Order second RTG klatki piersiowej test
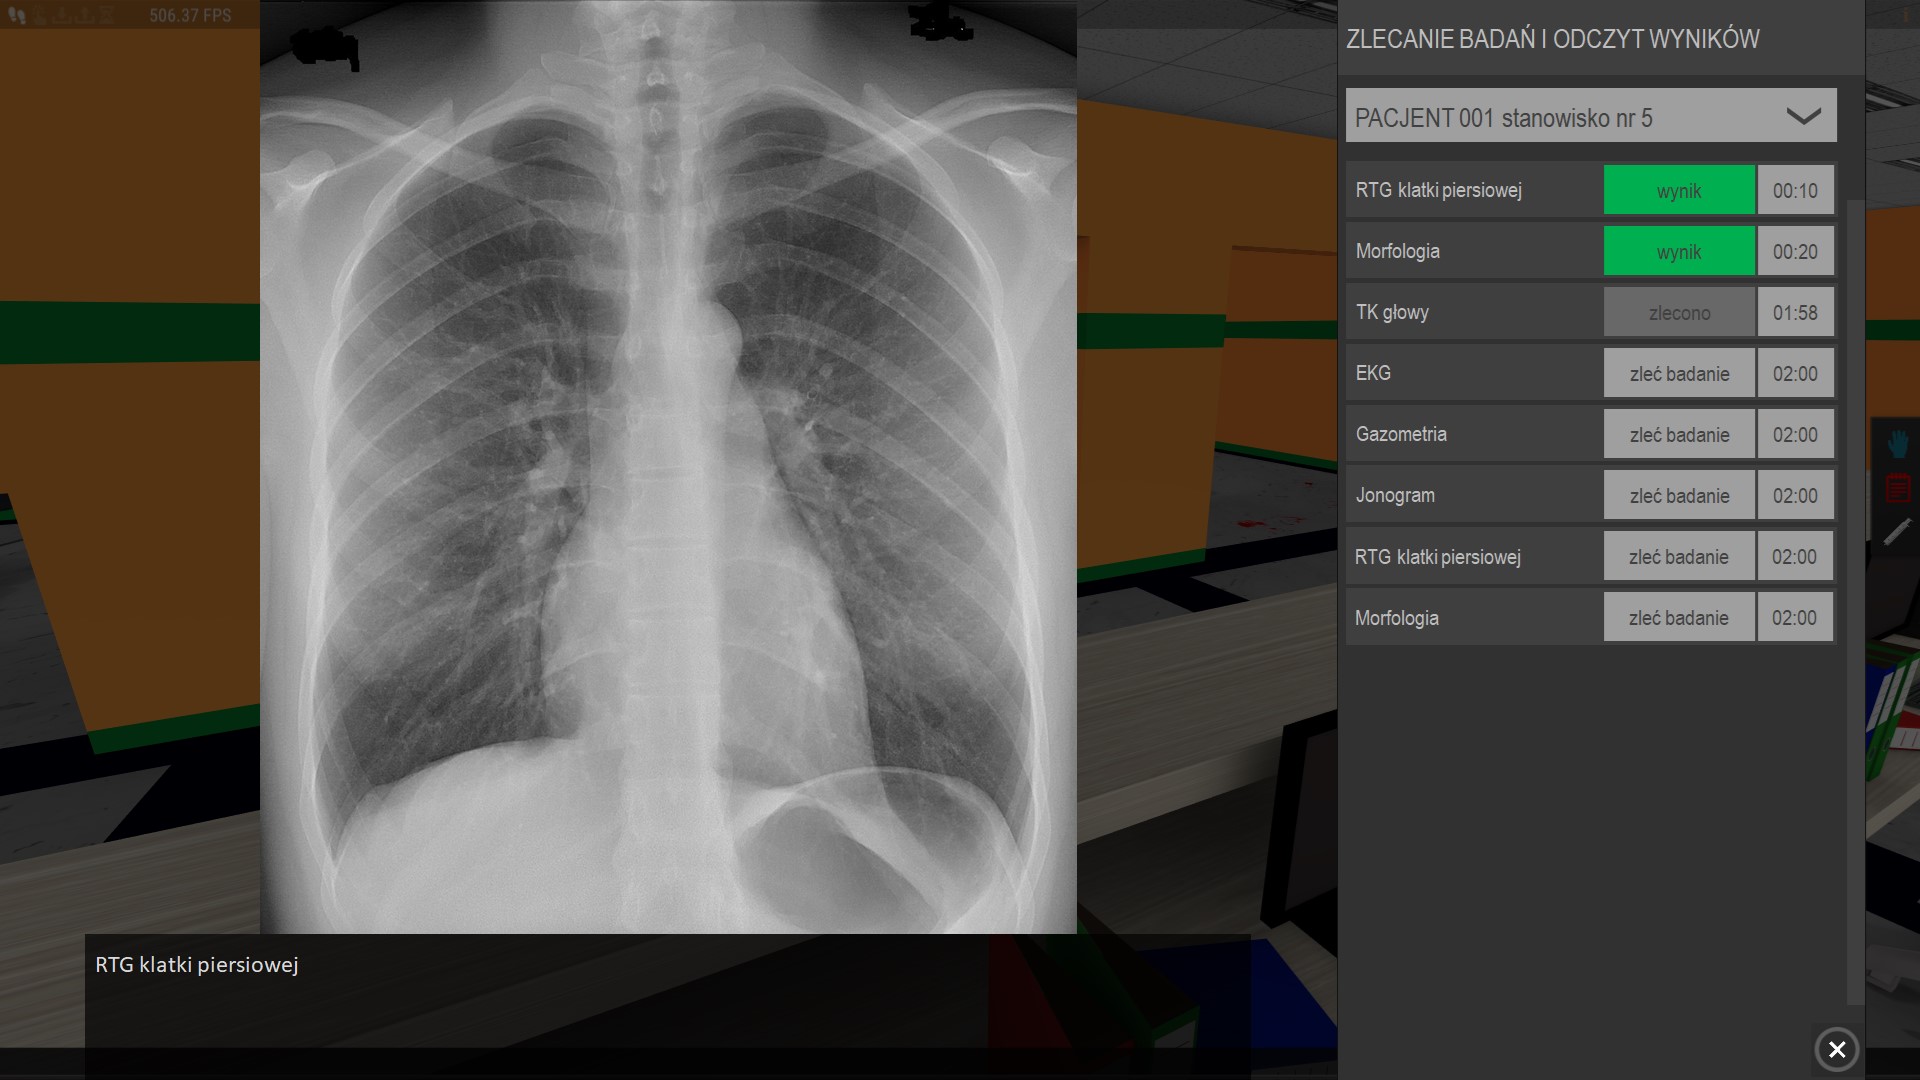Image resolution: width=1920 pixels, height=1080 pixels. (x=1678, y=557)
